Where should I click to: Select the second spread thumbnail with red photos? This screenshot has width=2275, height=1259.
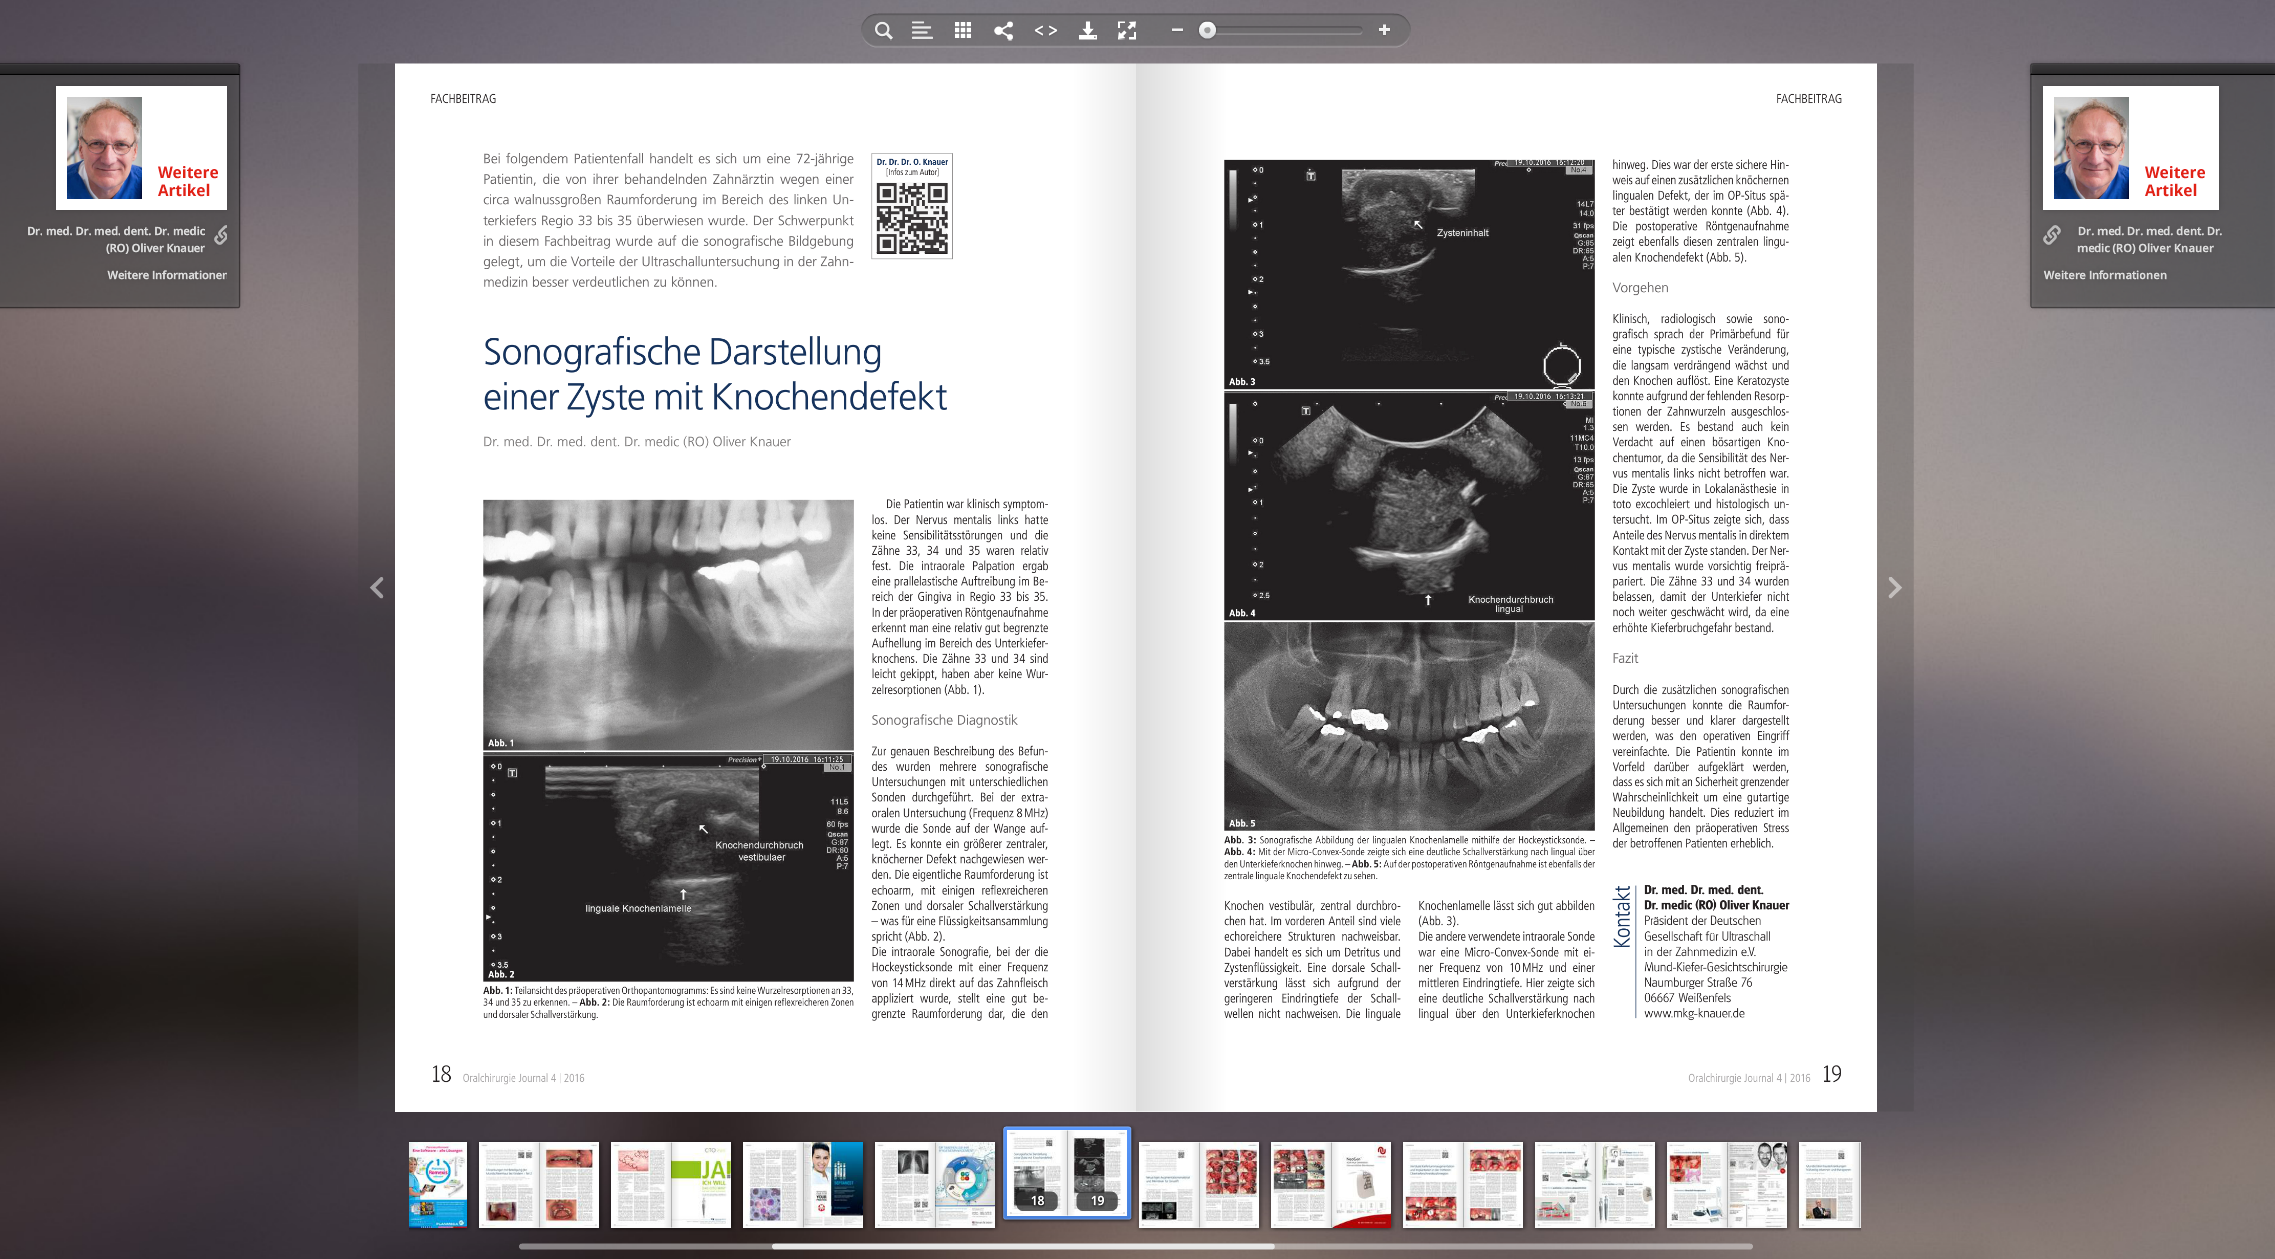539,1185
